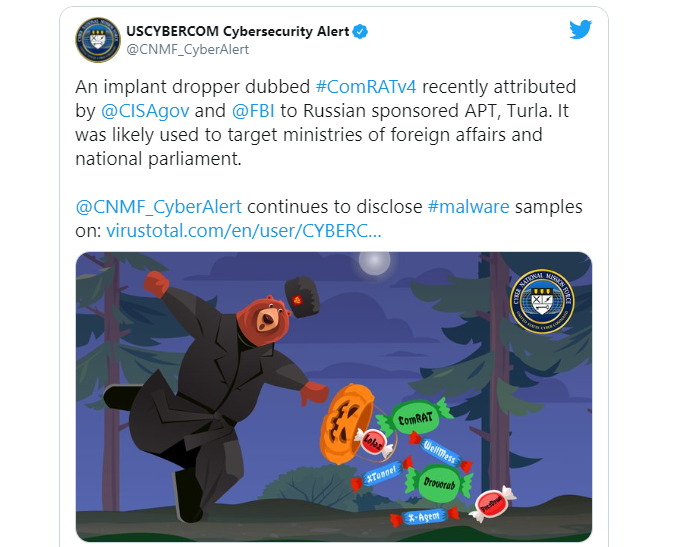
Task: Click the @CNMF_CyberAlert handle under account name
Action: click(x=188, y=50)
